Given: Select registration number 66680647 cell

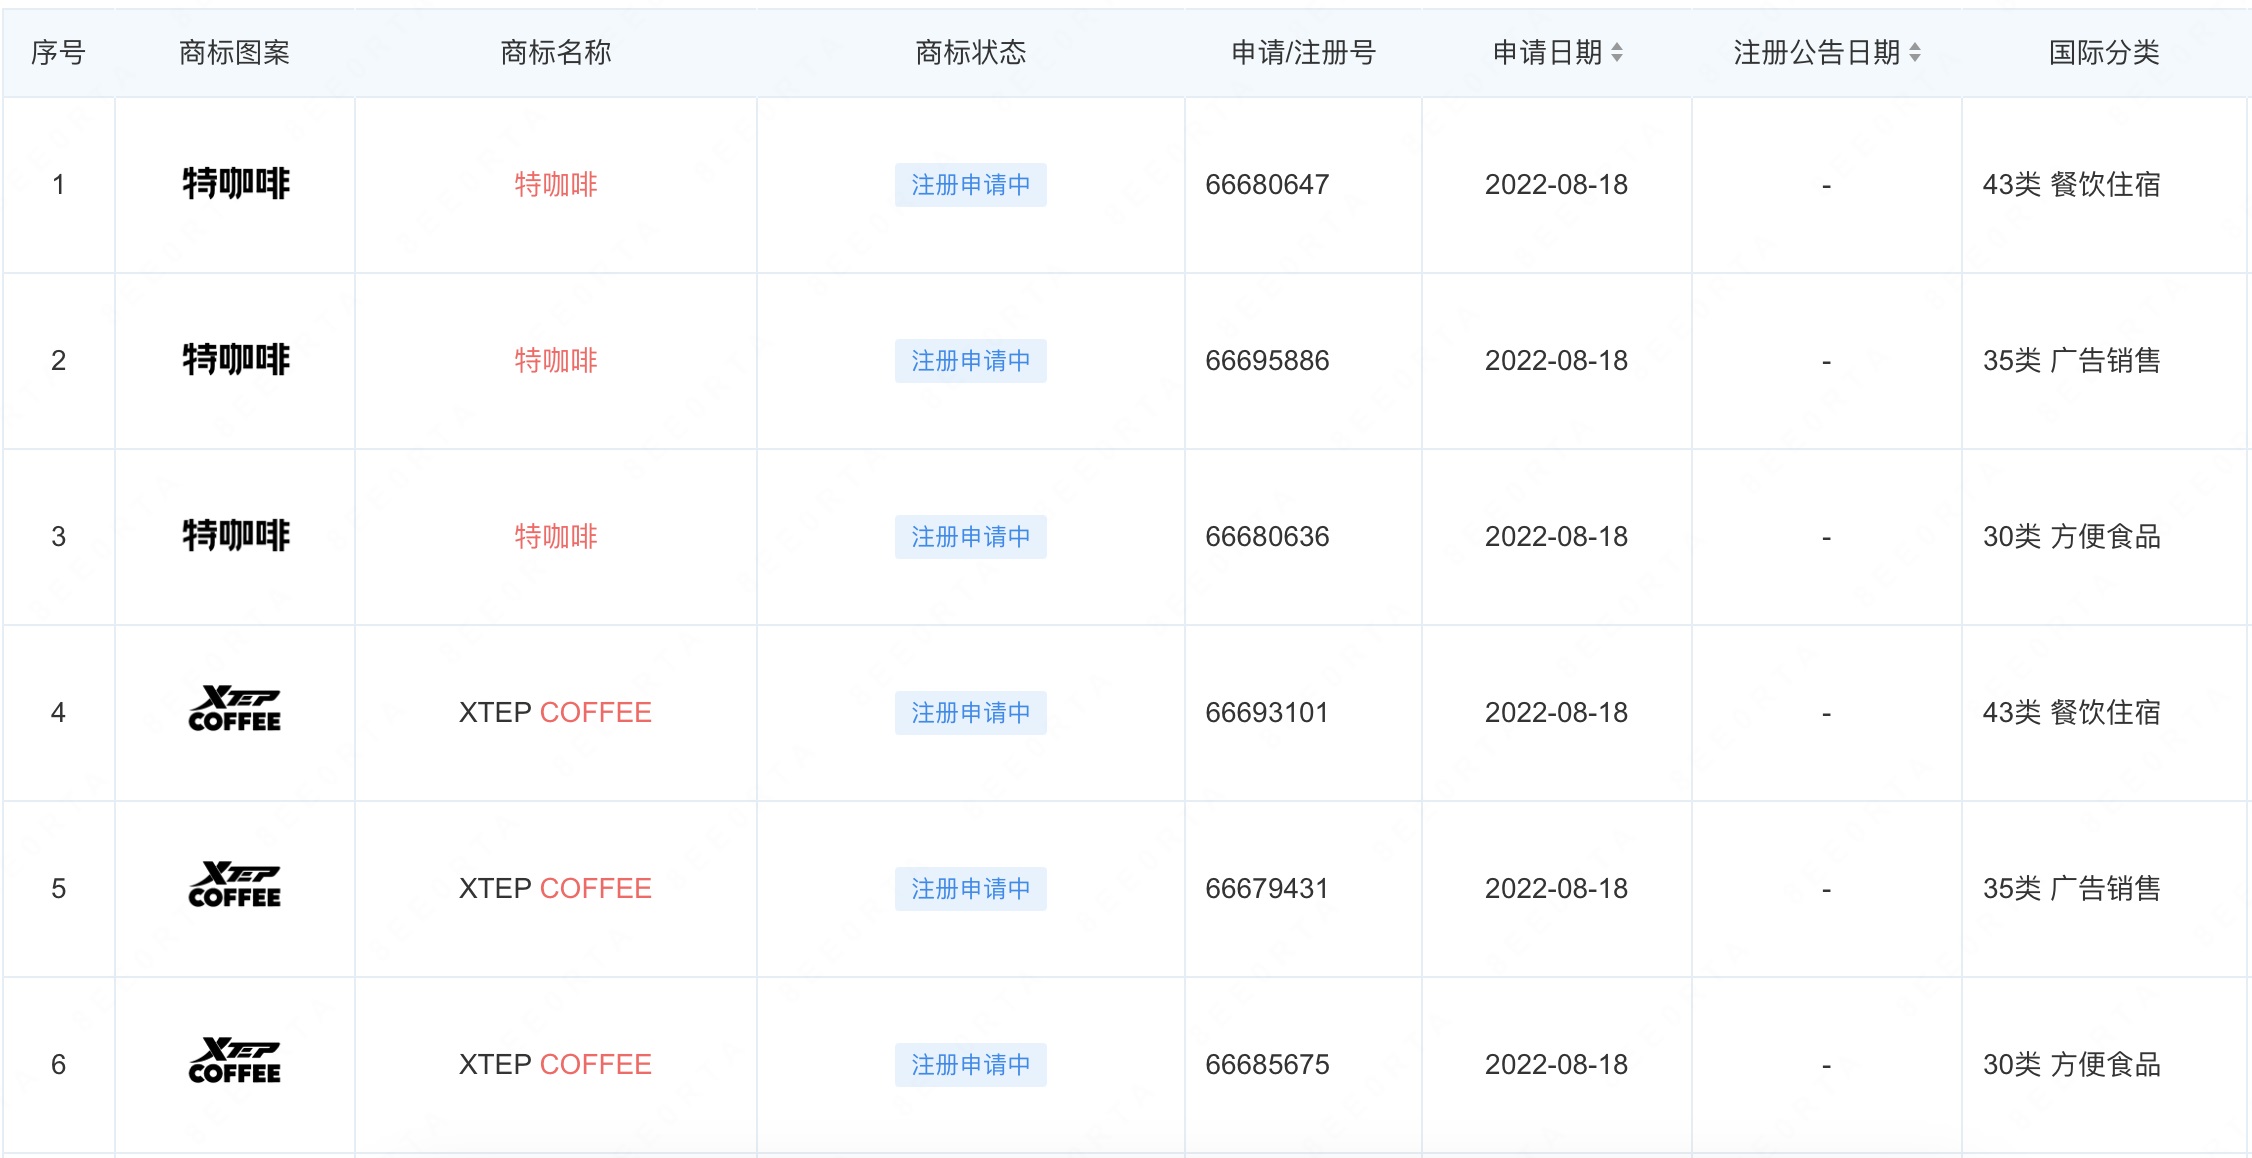Looking at the screenshot, I should (x=1267, y=185).
